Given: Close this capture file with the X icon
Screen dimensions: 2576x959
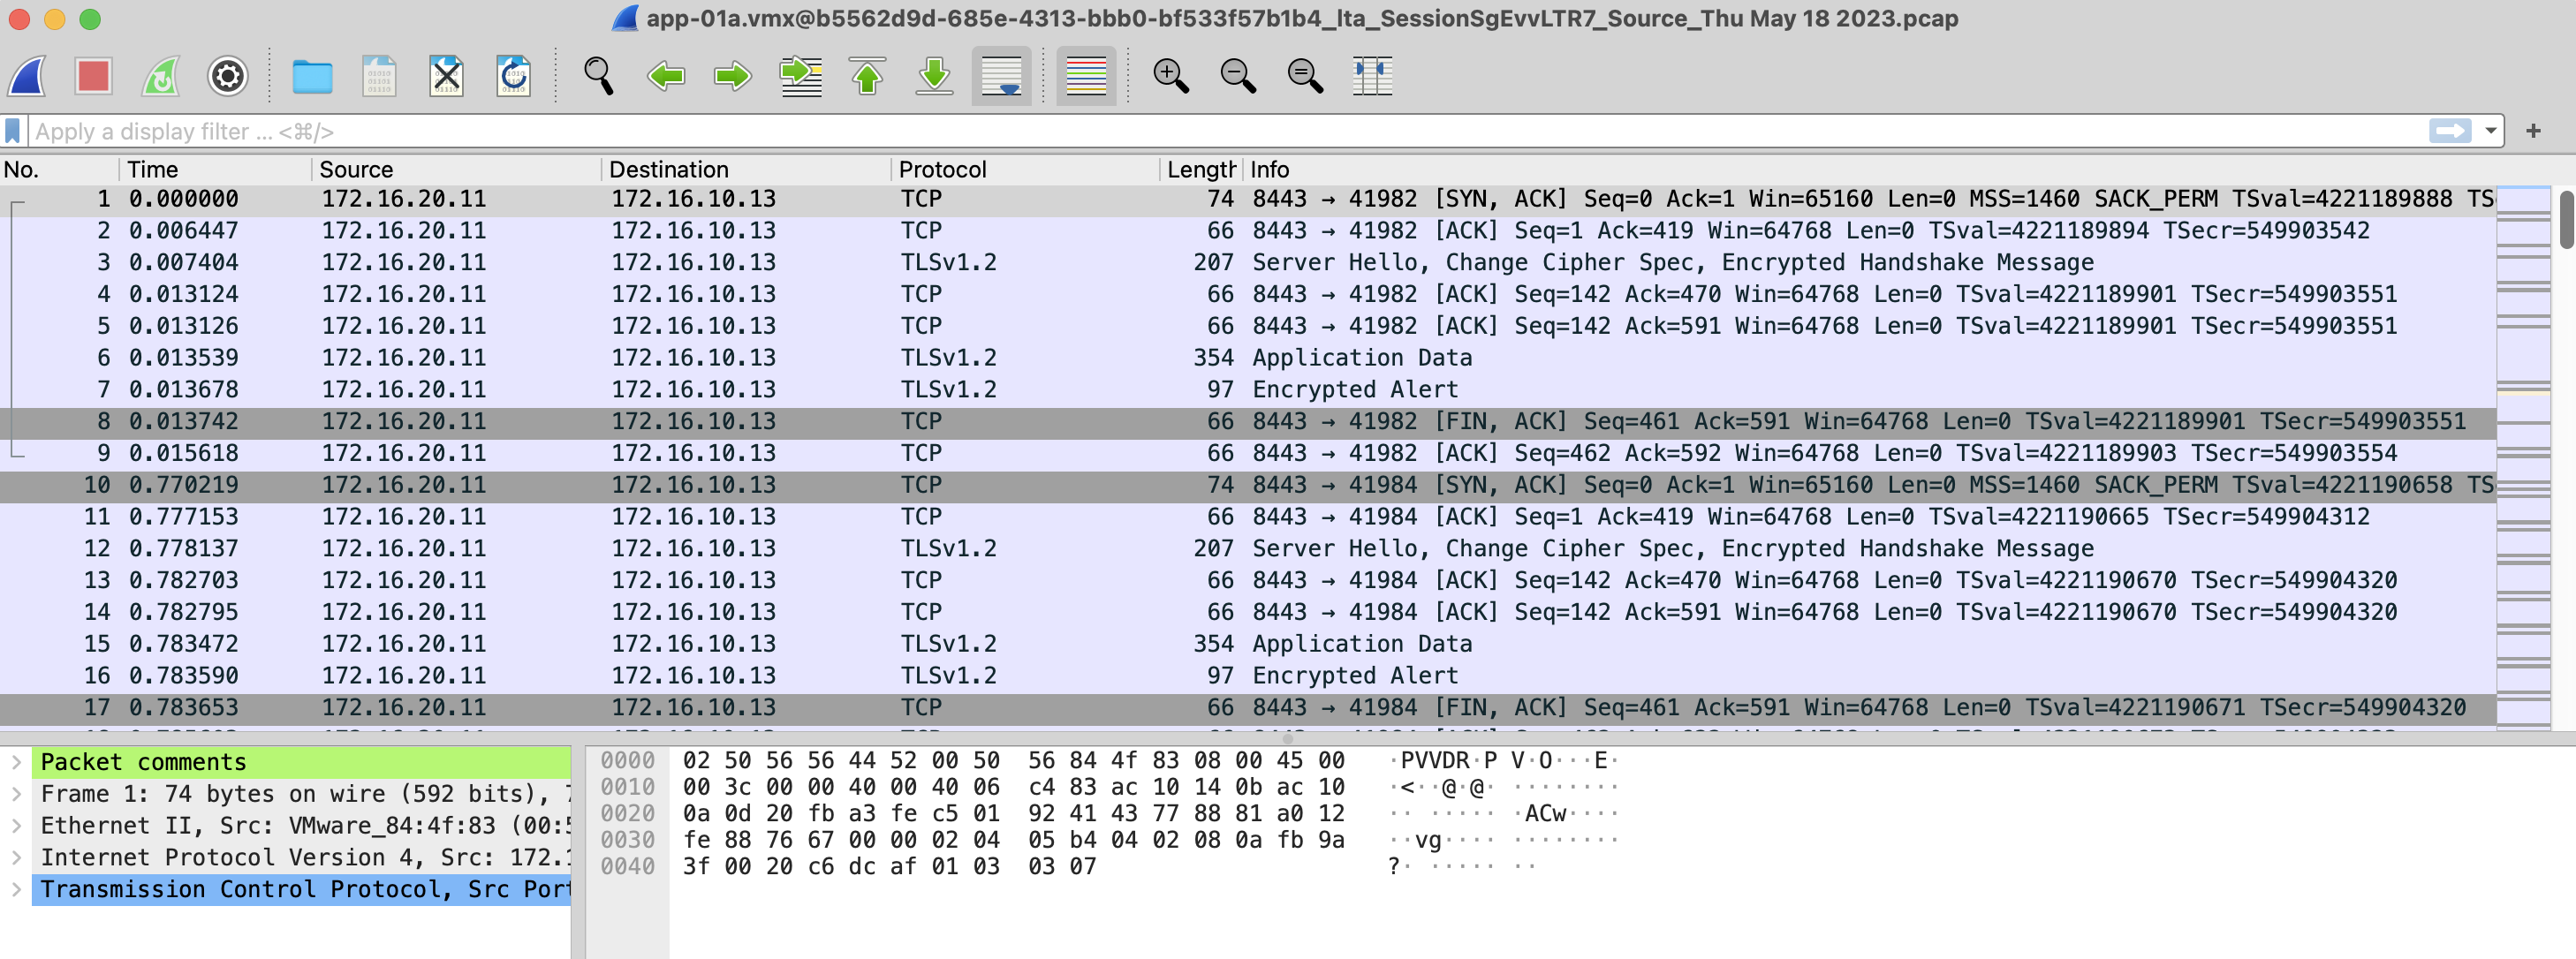Looking at the screenshot, I should (446, 76).
